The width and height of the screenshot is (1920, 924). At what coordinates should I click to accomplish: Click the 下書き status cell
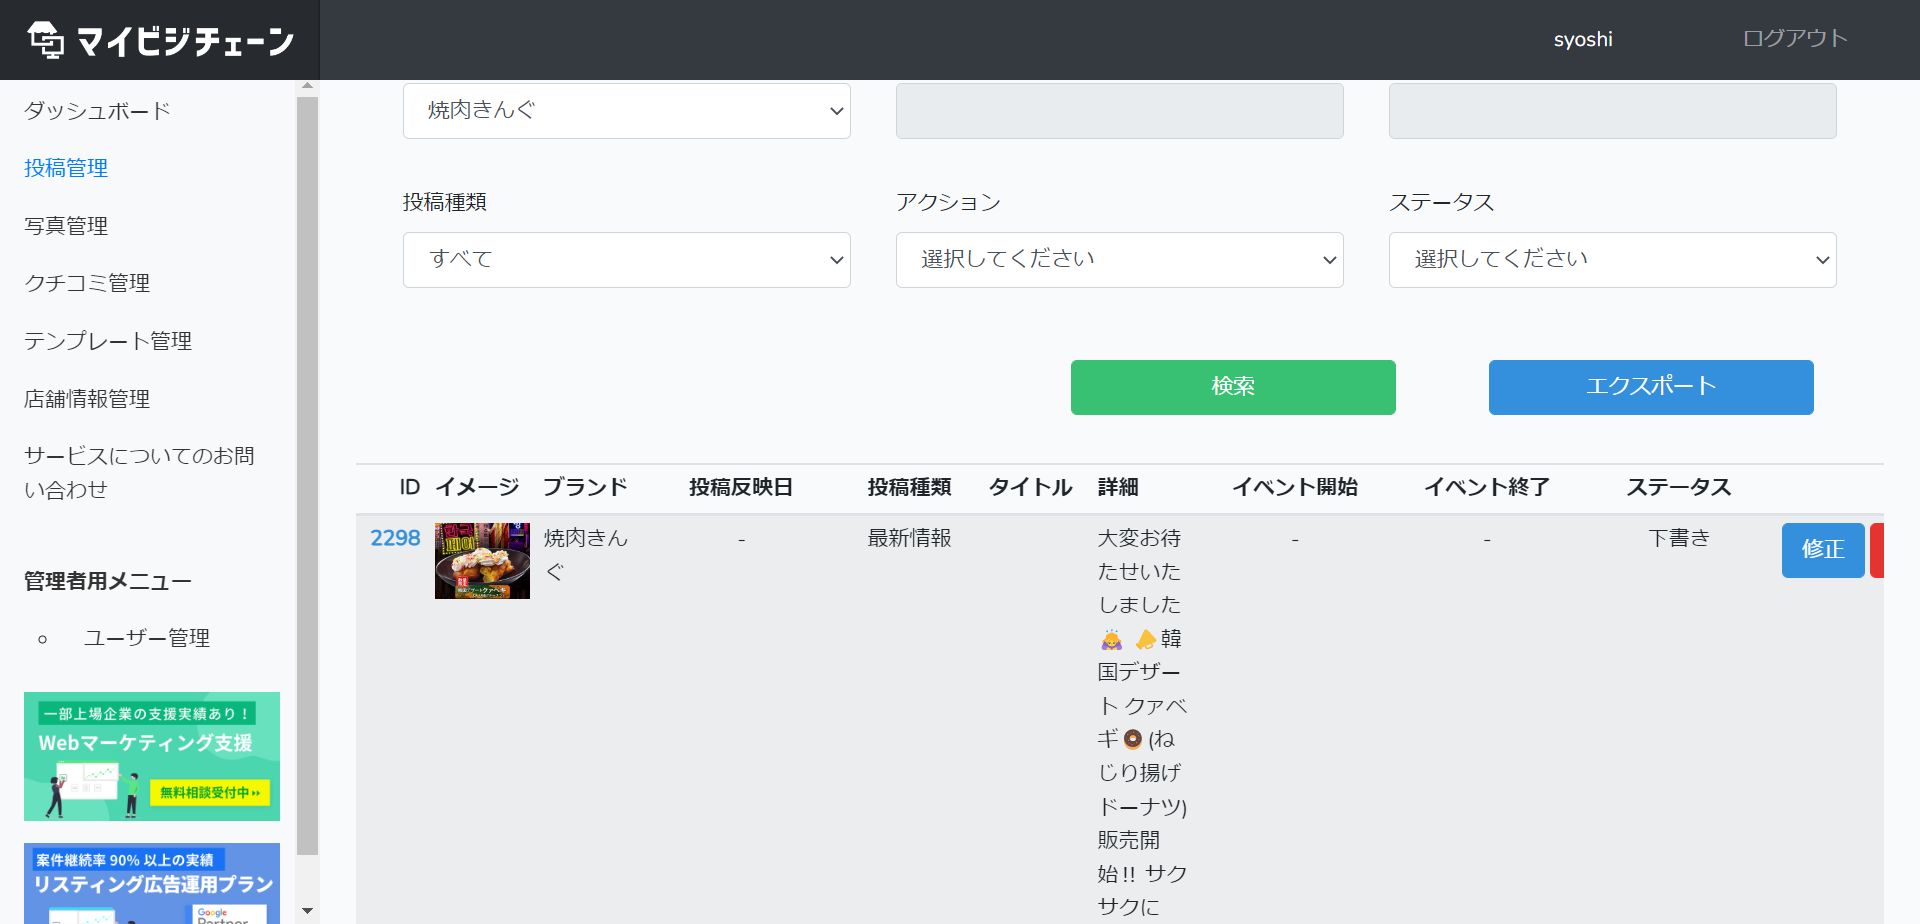(x=1679, y=538)
